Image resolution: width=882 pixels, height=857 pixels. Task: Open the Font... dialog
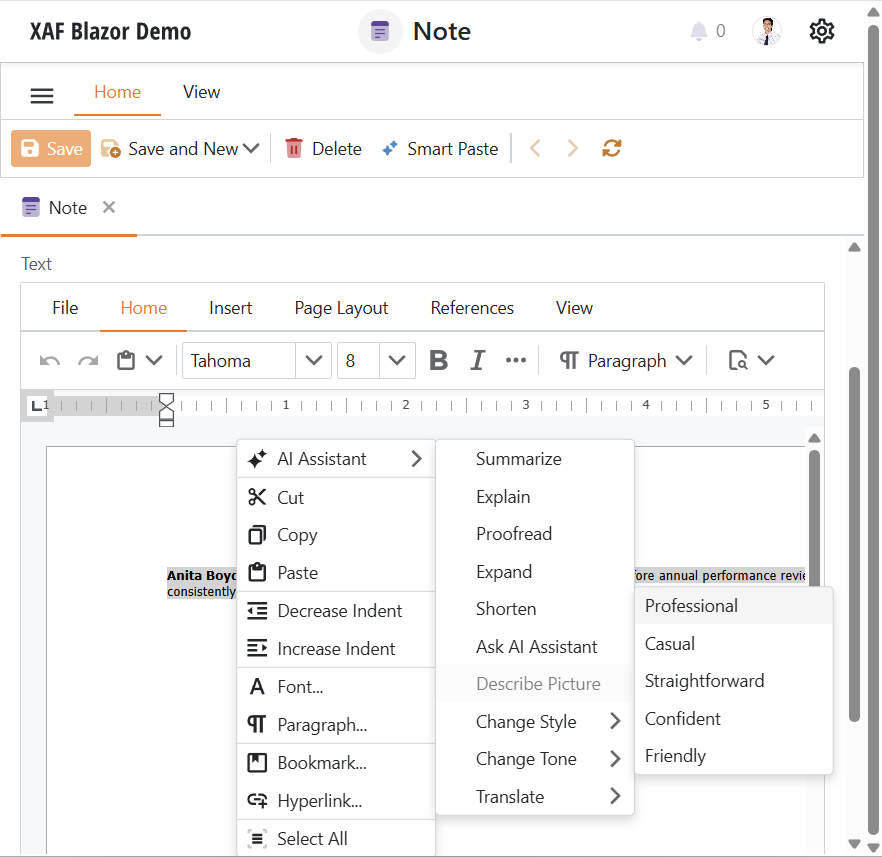tap(336, 687)
